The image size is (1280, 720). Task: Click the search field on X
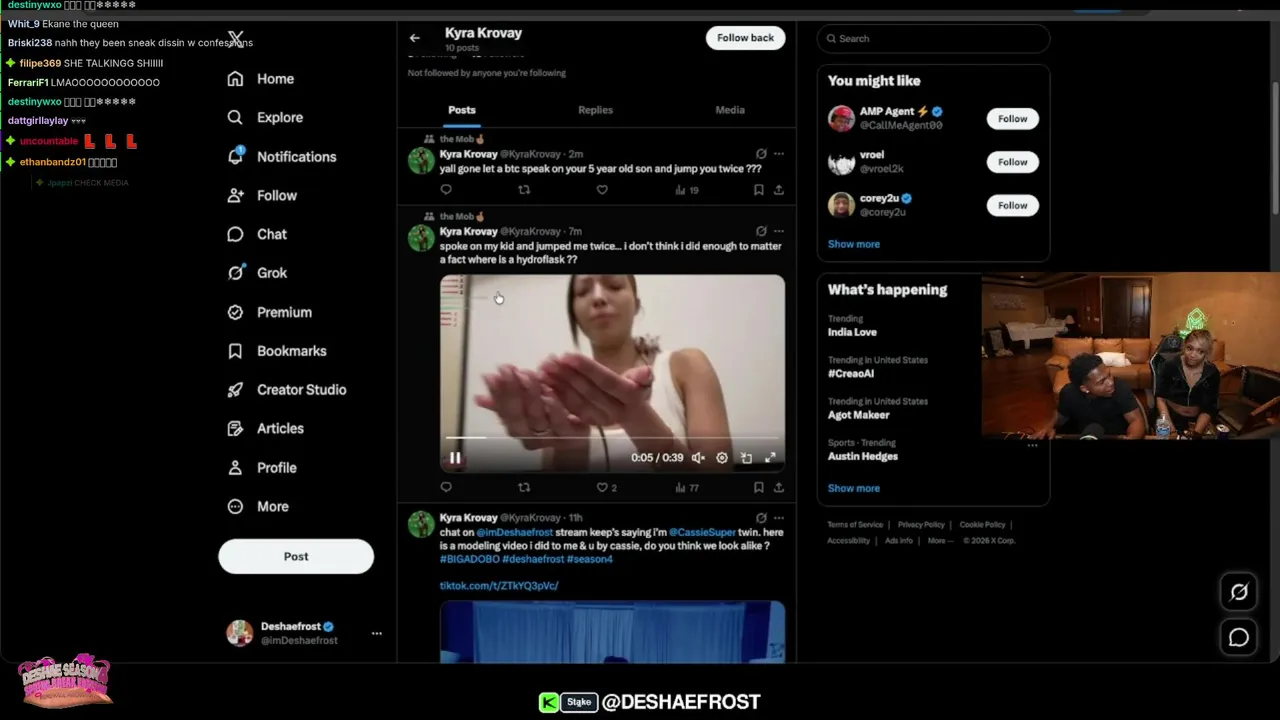[933, 38]
